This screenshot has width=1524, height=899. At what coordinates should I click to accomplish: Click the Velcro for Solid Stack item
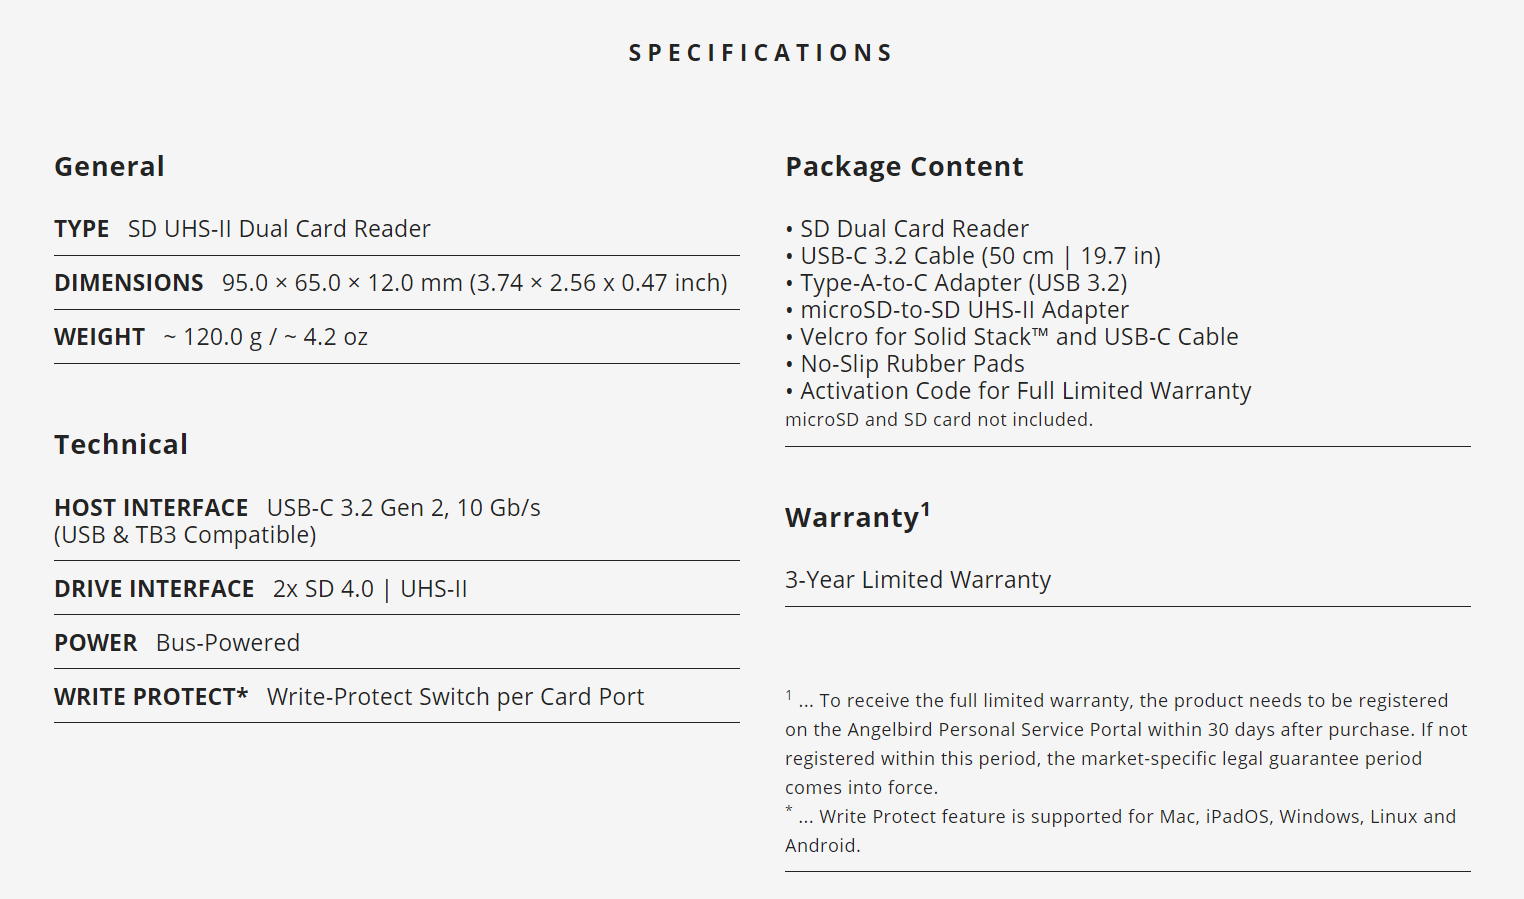click(1018, 337)
